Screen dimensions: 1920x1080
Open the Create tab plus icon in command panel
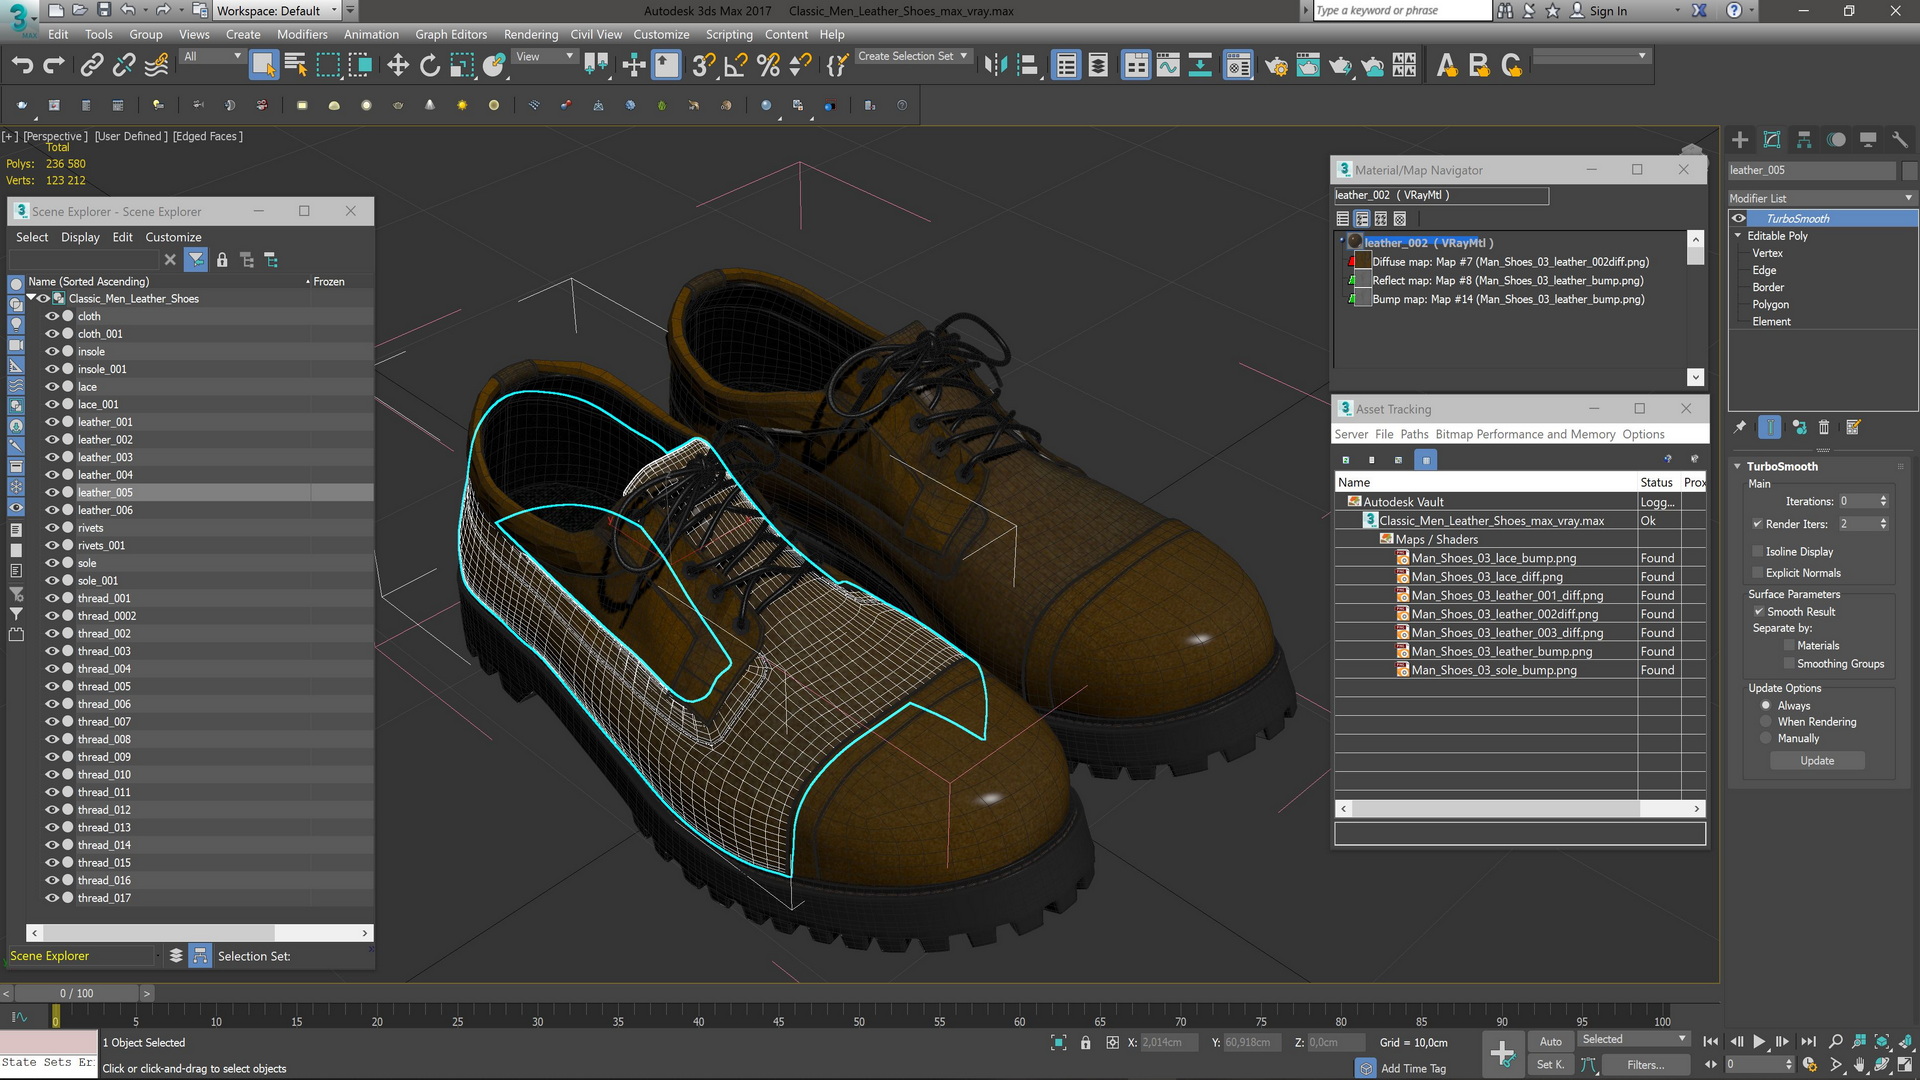point(1740,140)
